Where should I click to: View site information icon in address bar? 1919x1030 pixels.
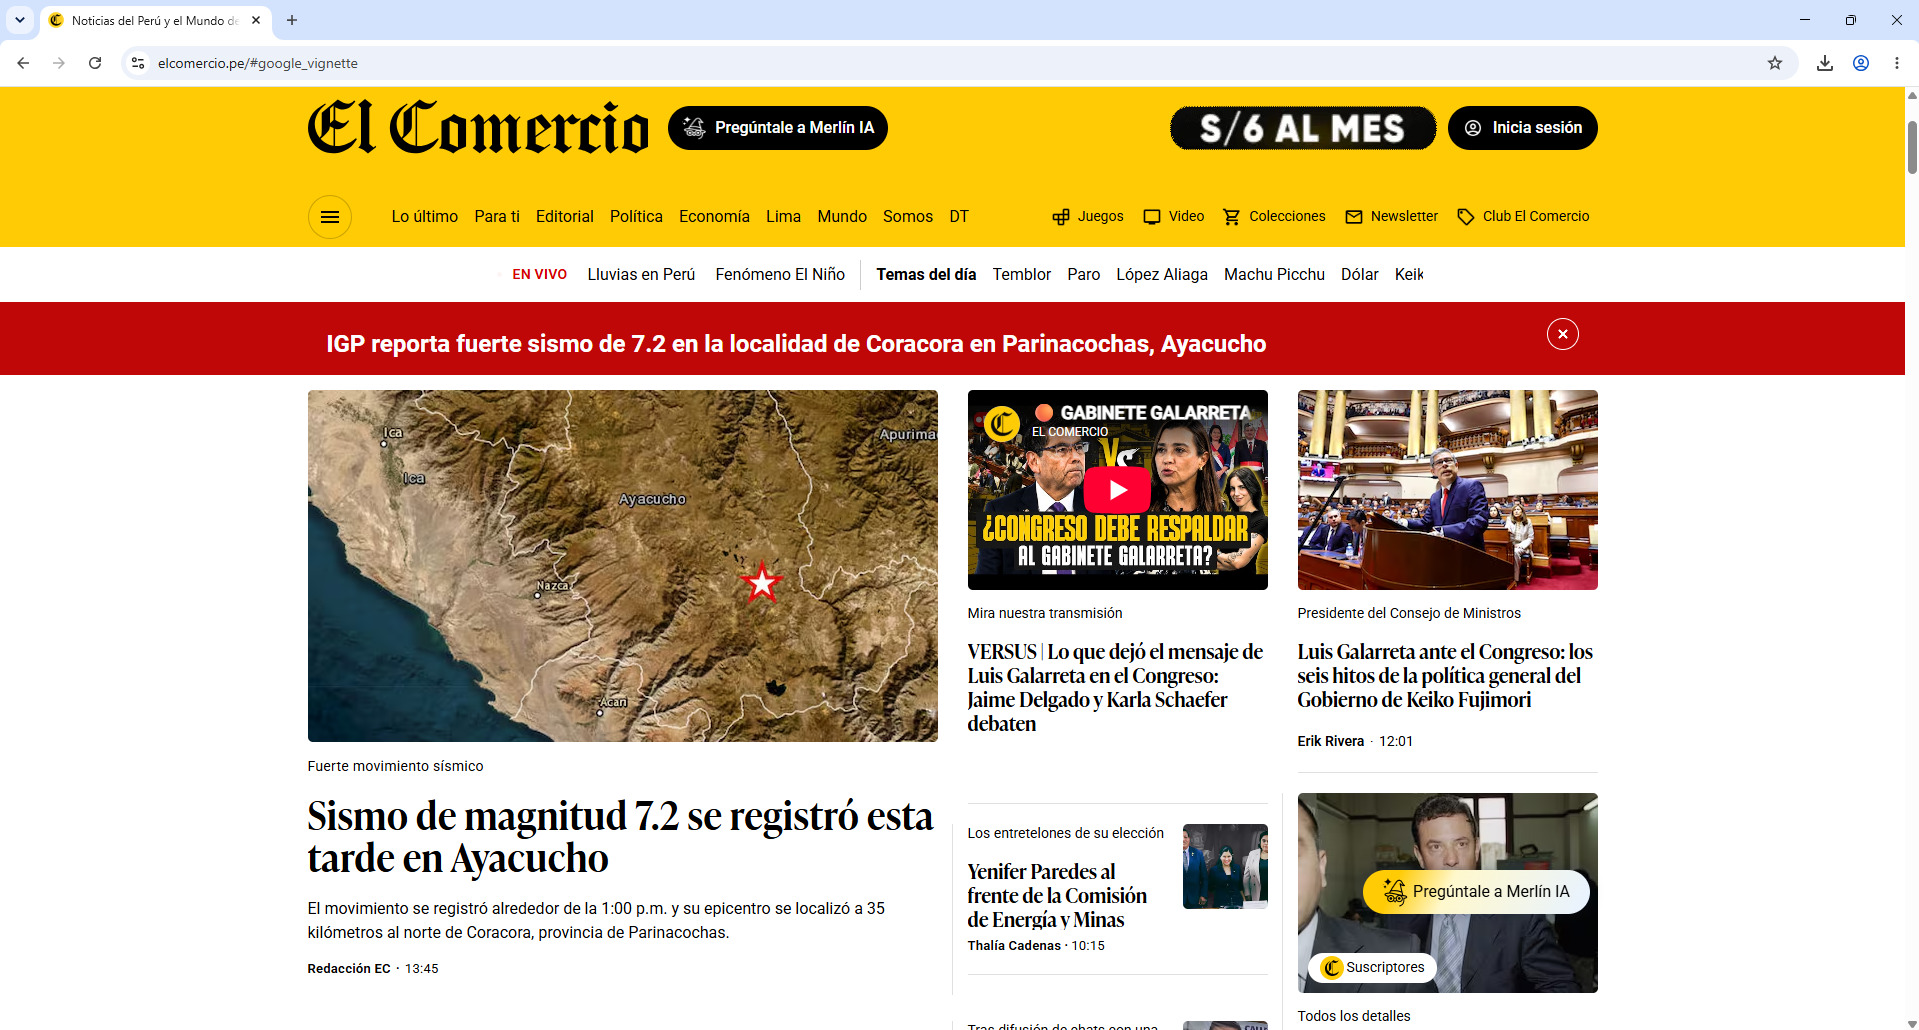point(138,63)
